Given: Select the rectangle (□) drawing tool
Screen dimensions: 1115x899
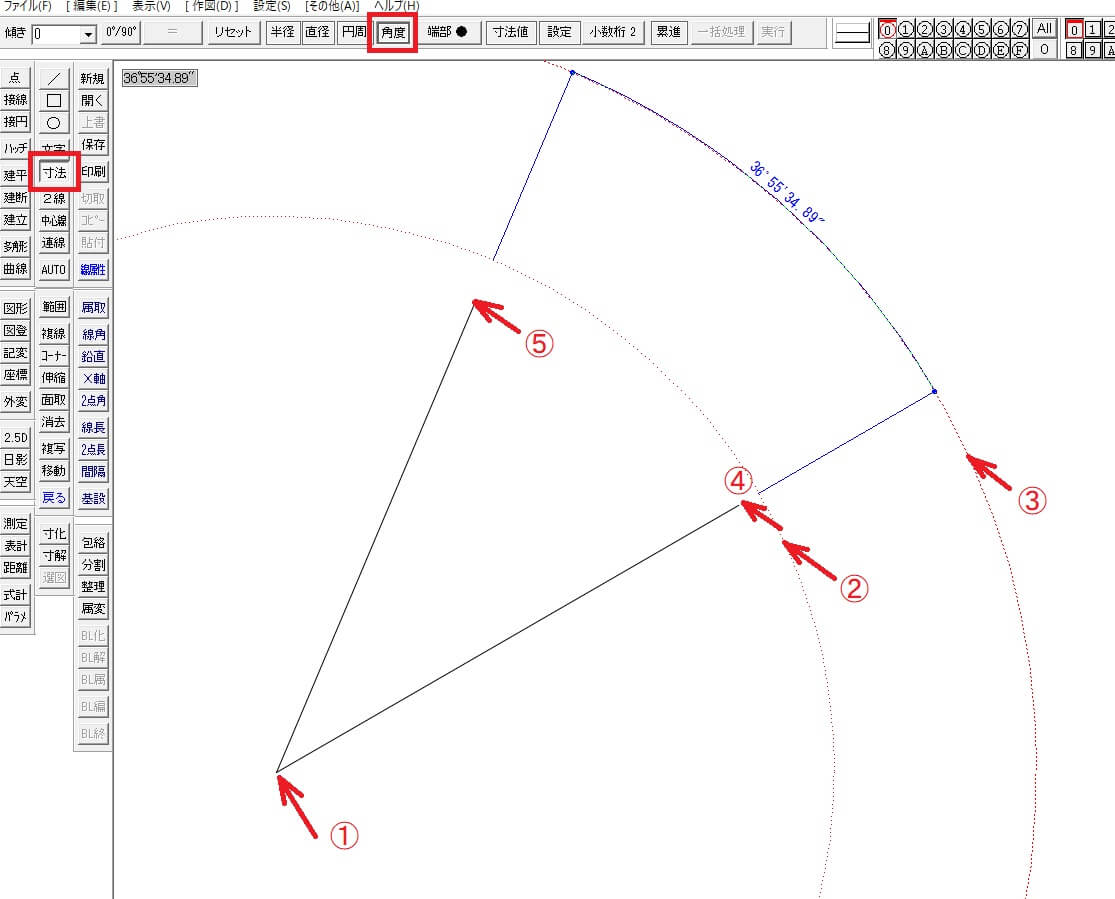Looking at the screenshot, I should pos(54,101).
